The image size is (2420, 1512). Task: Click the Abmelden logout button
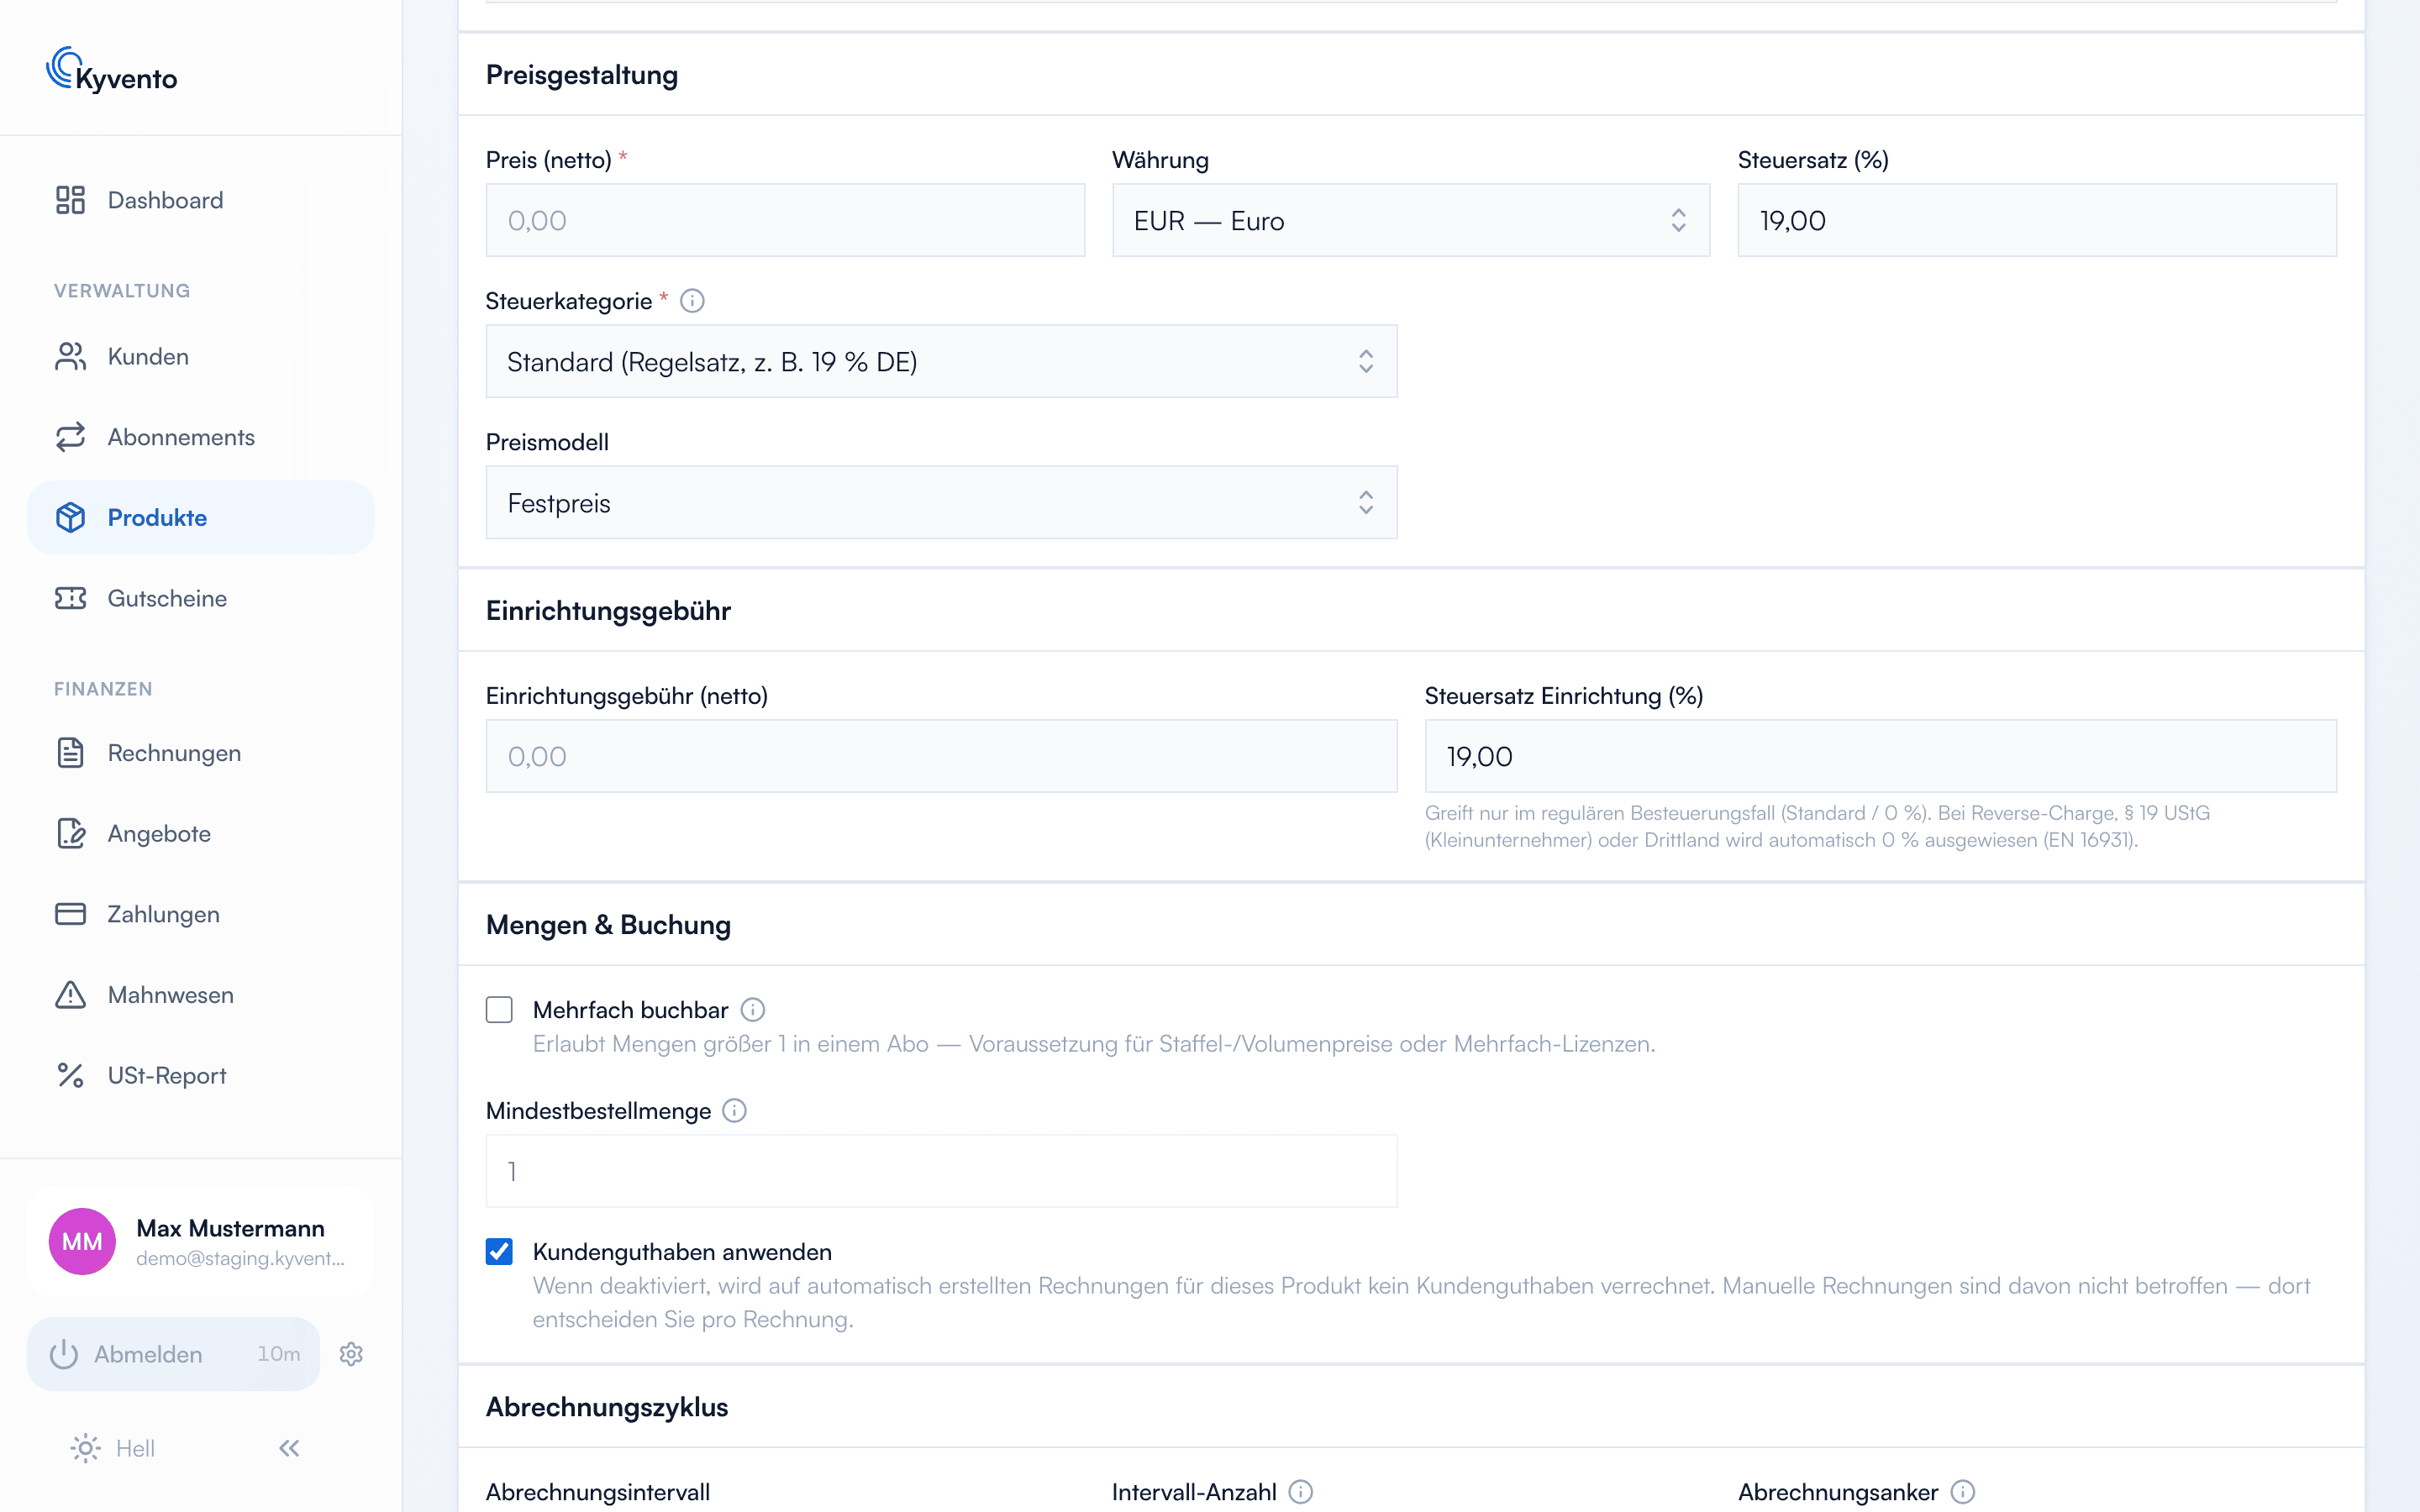click(x=173, y=1354)
